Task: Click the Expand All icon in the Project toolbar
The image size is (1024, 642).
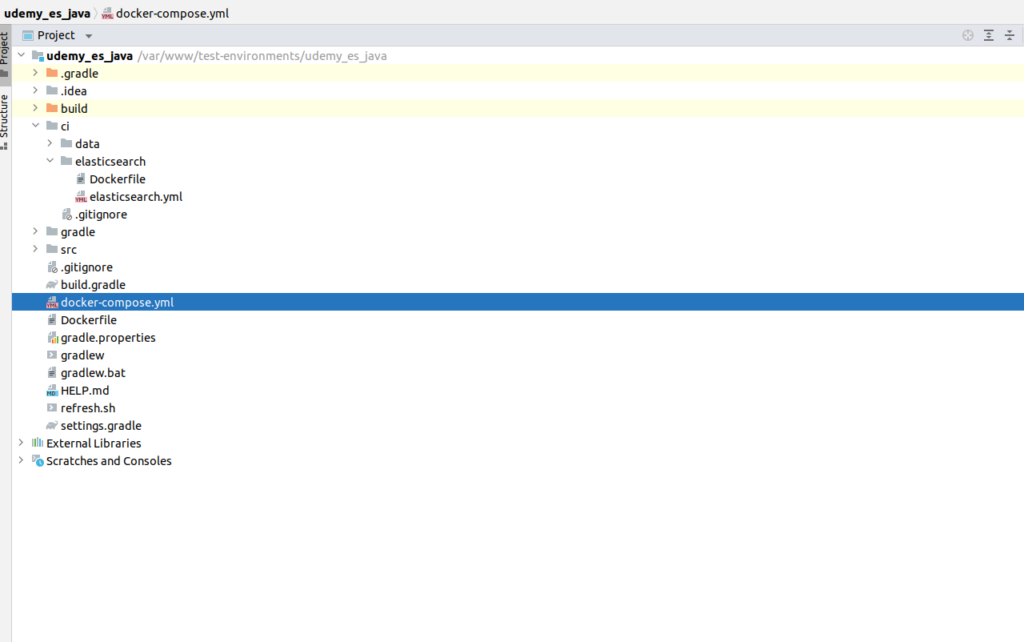Action: pyautogui.click(x=988, y=34)
